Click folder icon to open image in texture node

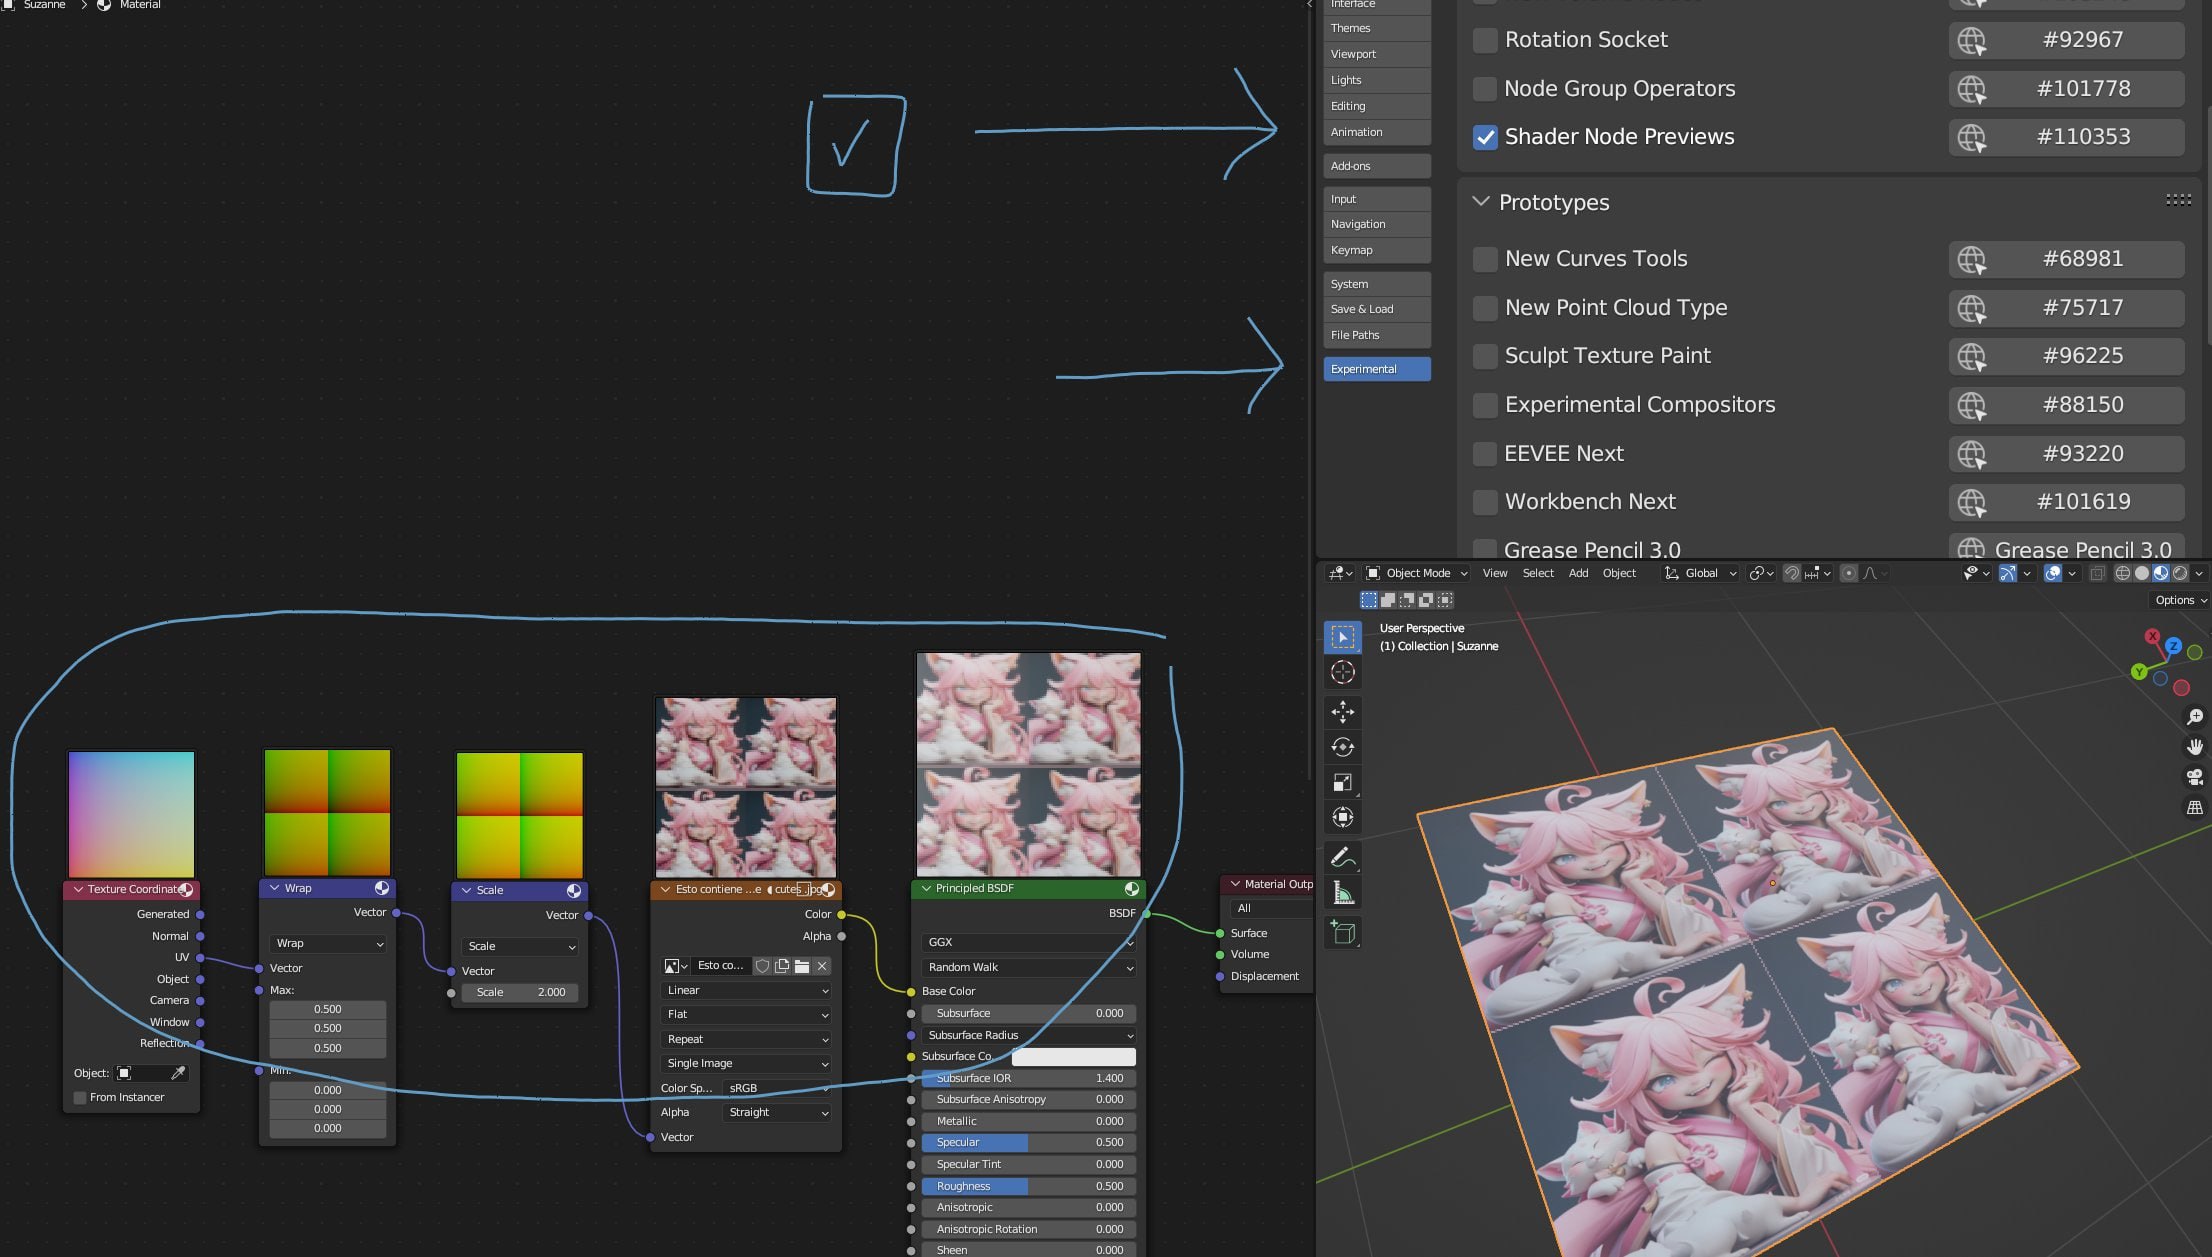tap(802, 966)
